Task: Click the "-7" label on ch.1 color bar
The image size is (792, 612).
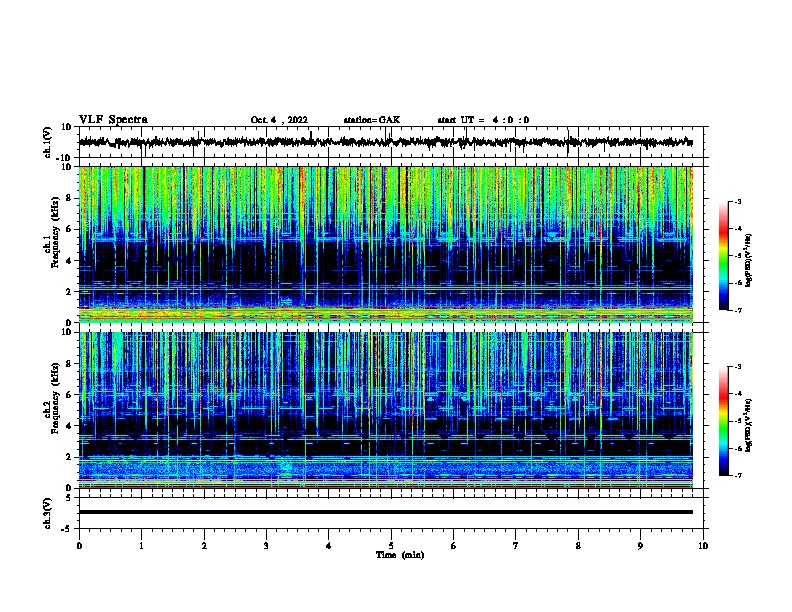Action: [737, 310]
